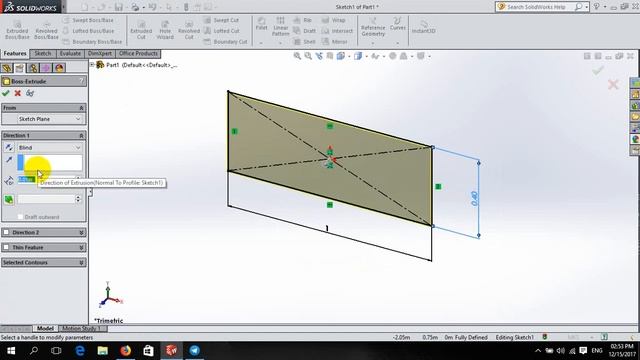The width and height of the screenshot is (640, 360).
Task: Switch to the Motion Study 1 tab
Action: pyautogui.click(x=81, y=328)
